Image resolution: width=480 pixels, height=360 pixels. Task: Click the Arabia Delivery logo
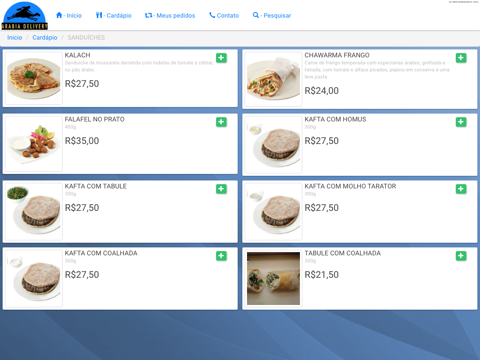[x=24, y=16]
